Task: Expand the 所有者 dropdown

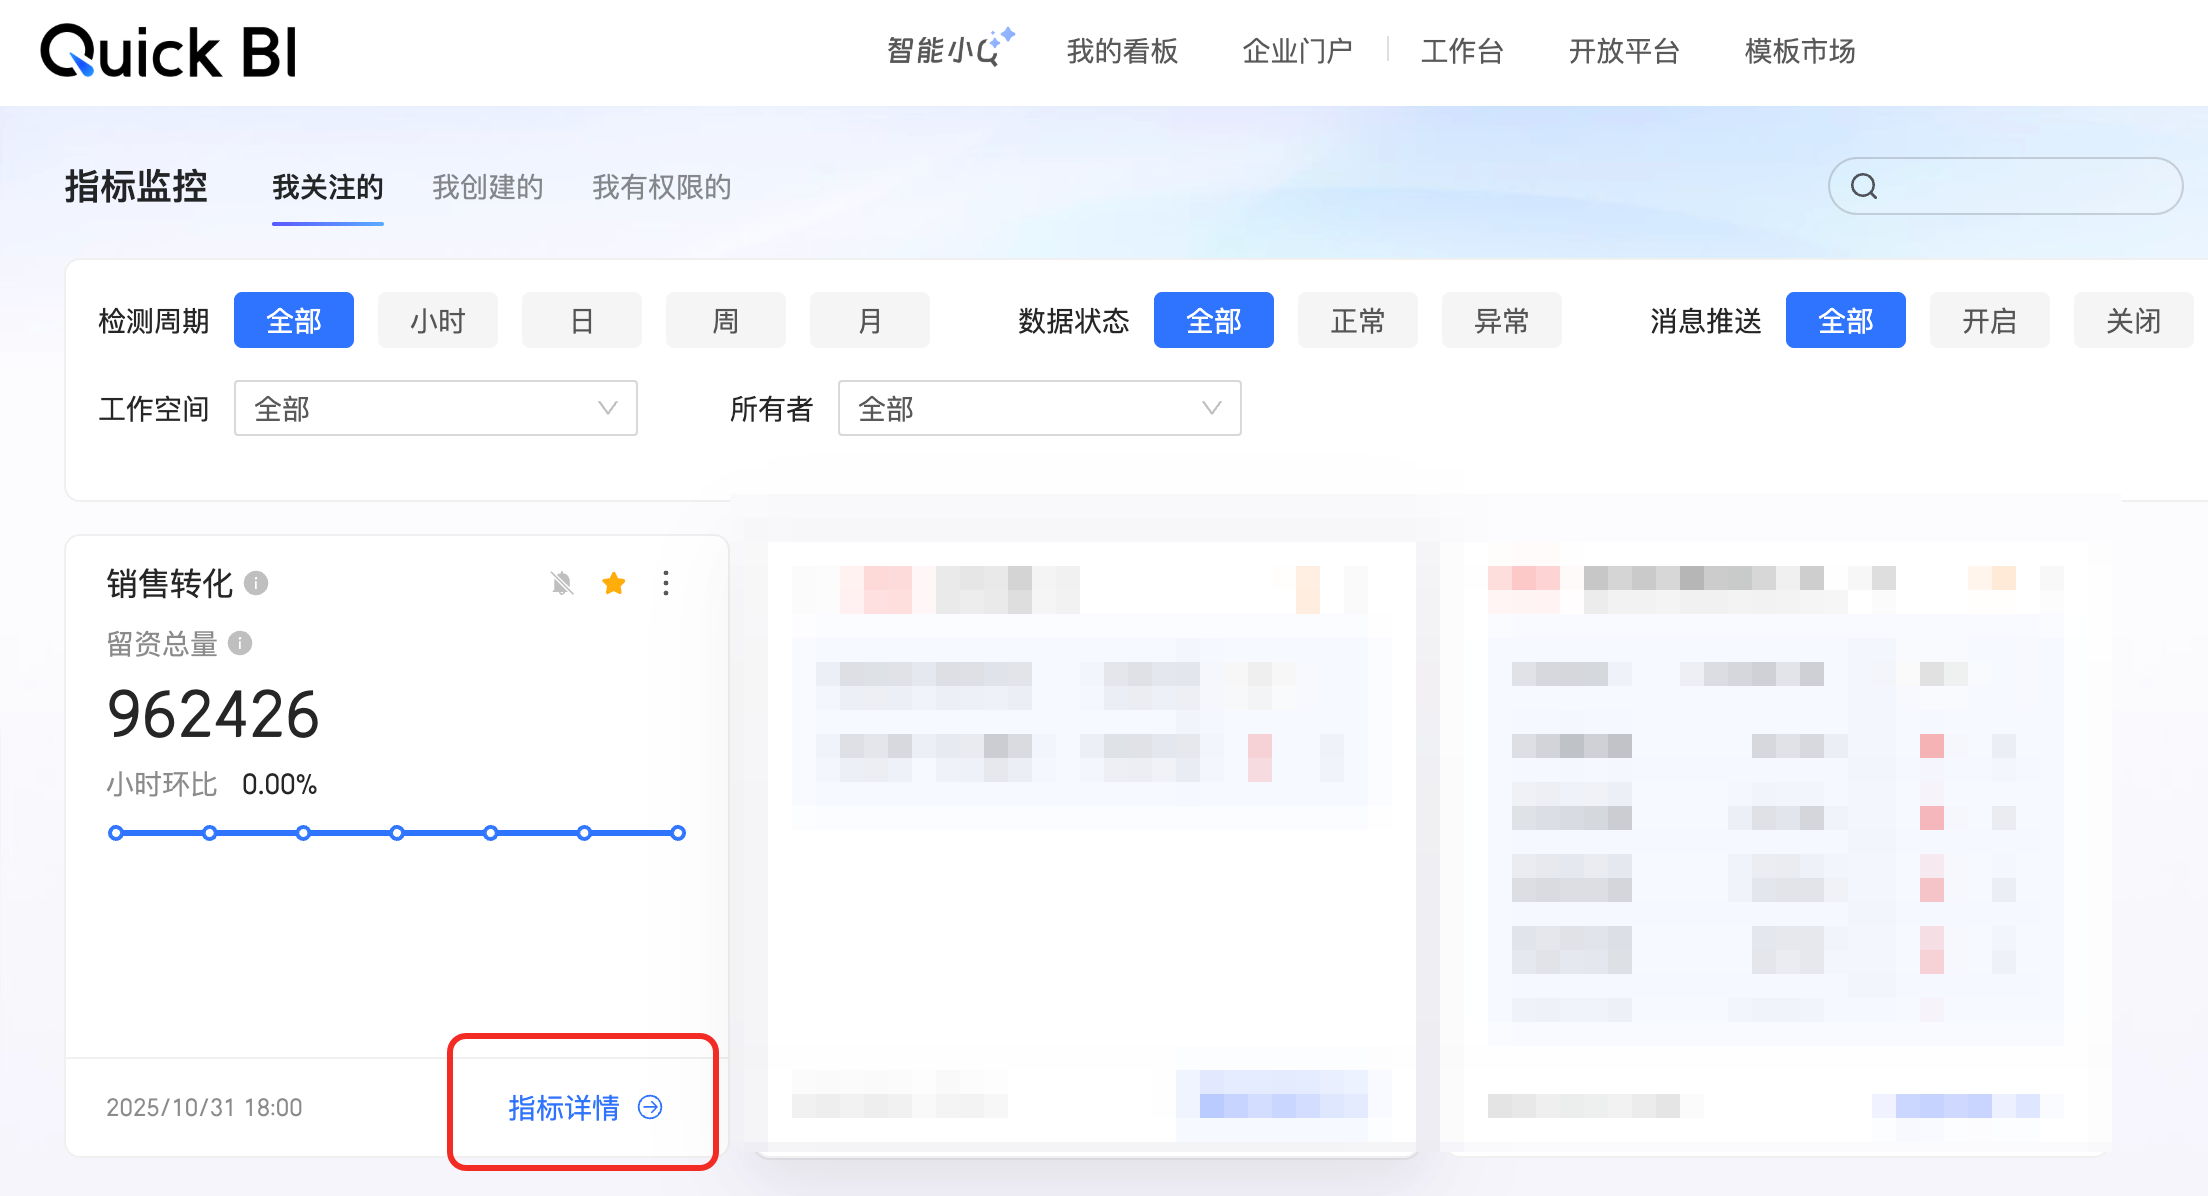Action: pyautogui.click(x=1039, y=408)
